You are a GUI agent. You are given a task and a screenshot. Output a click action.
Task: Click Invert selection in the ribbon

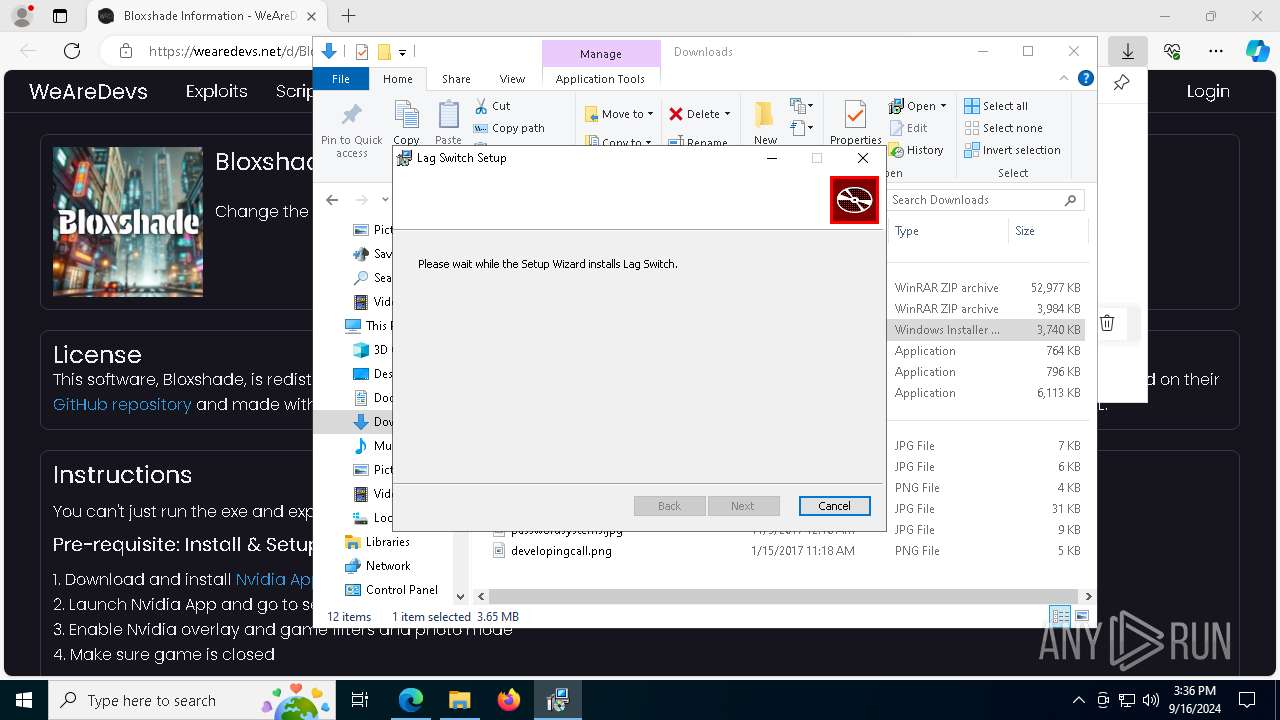(x=1012, y=150)
